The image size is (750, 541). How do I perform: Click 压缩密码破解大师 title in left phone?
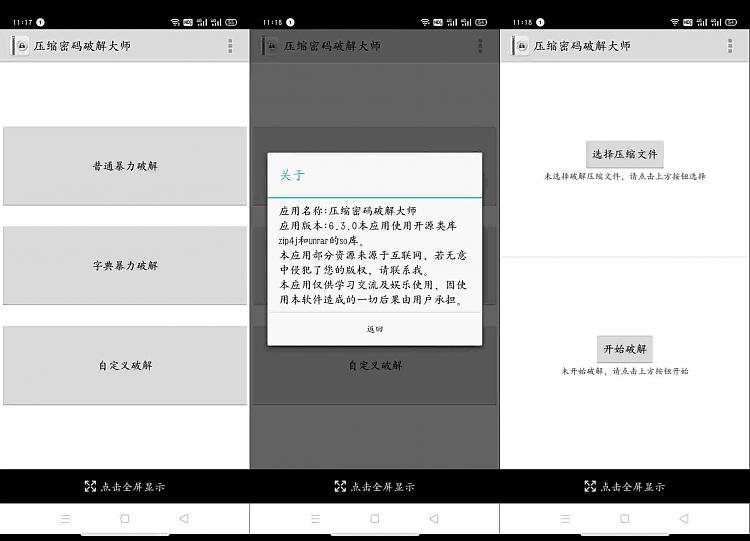(82, 46)
